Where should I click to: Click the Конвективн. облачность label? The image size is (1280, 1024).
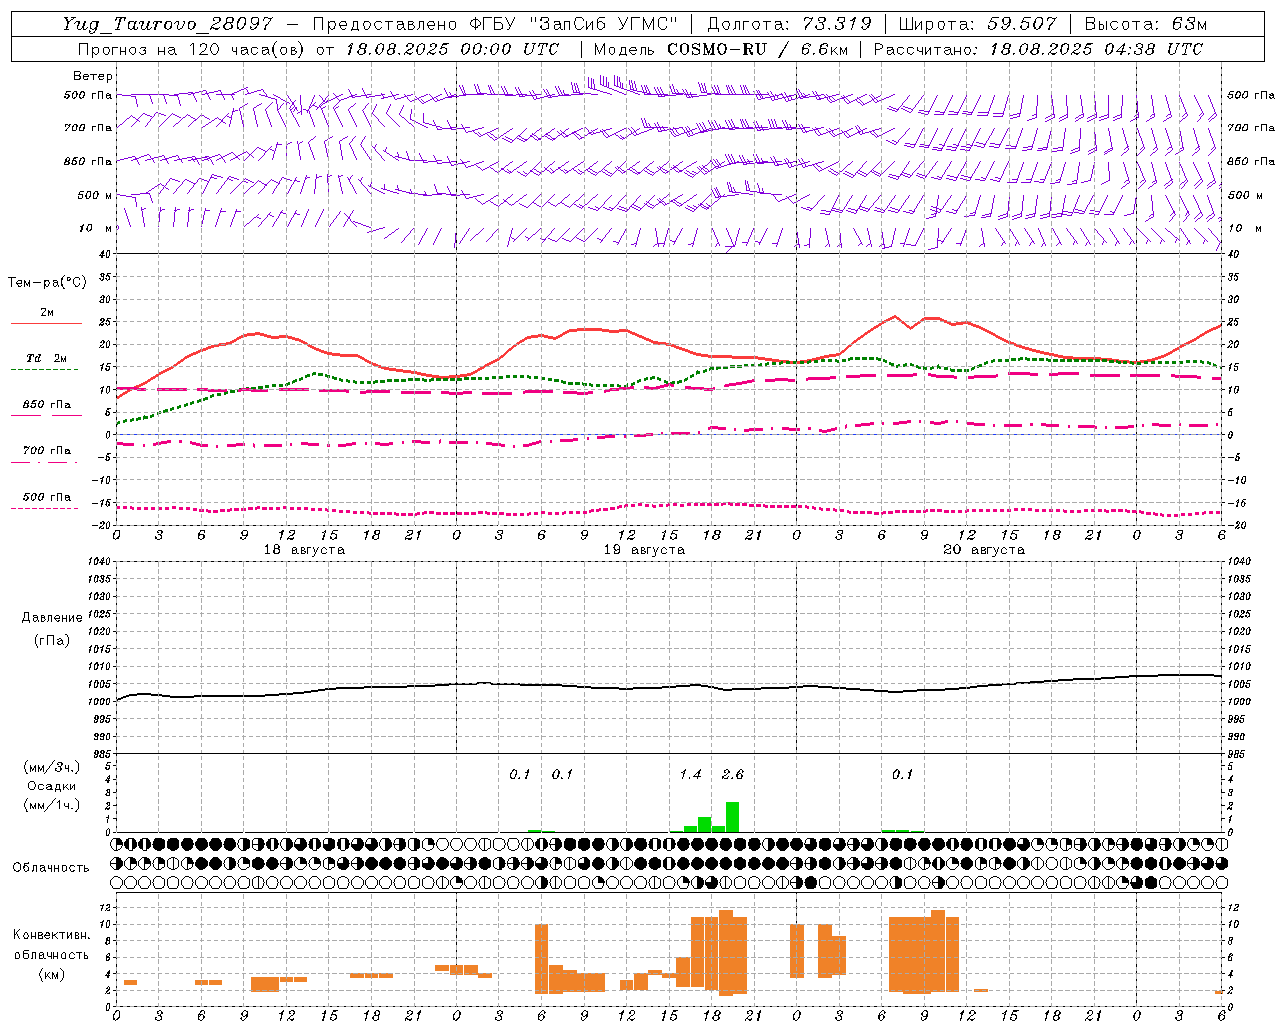51,945
